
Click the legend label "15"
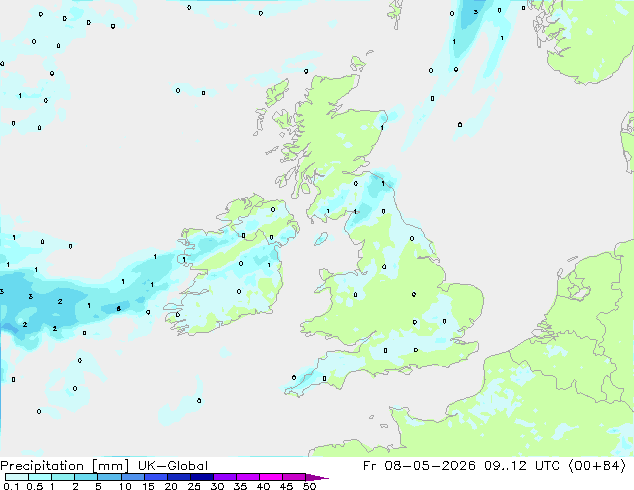(148, 486)
